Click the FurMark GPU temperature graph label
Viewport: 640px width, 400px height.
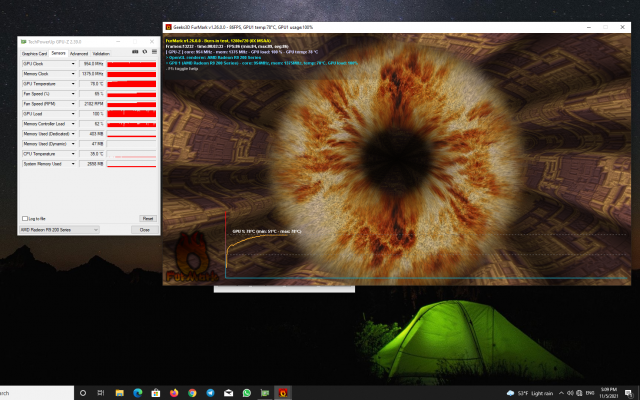point(267,231)
